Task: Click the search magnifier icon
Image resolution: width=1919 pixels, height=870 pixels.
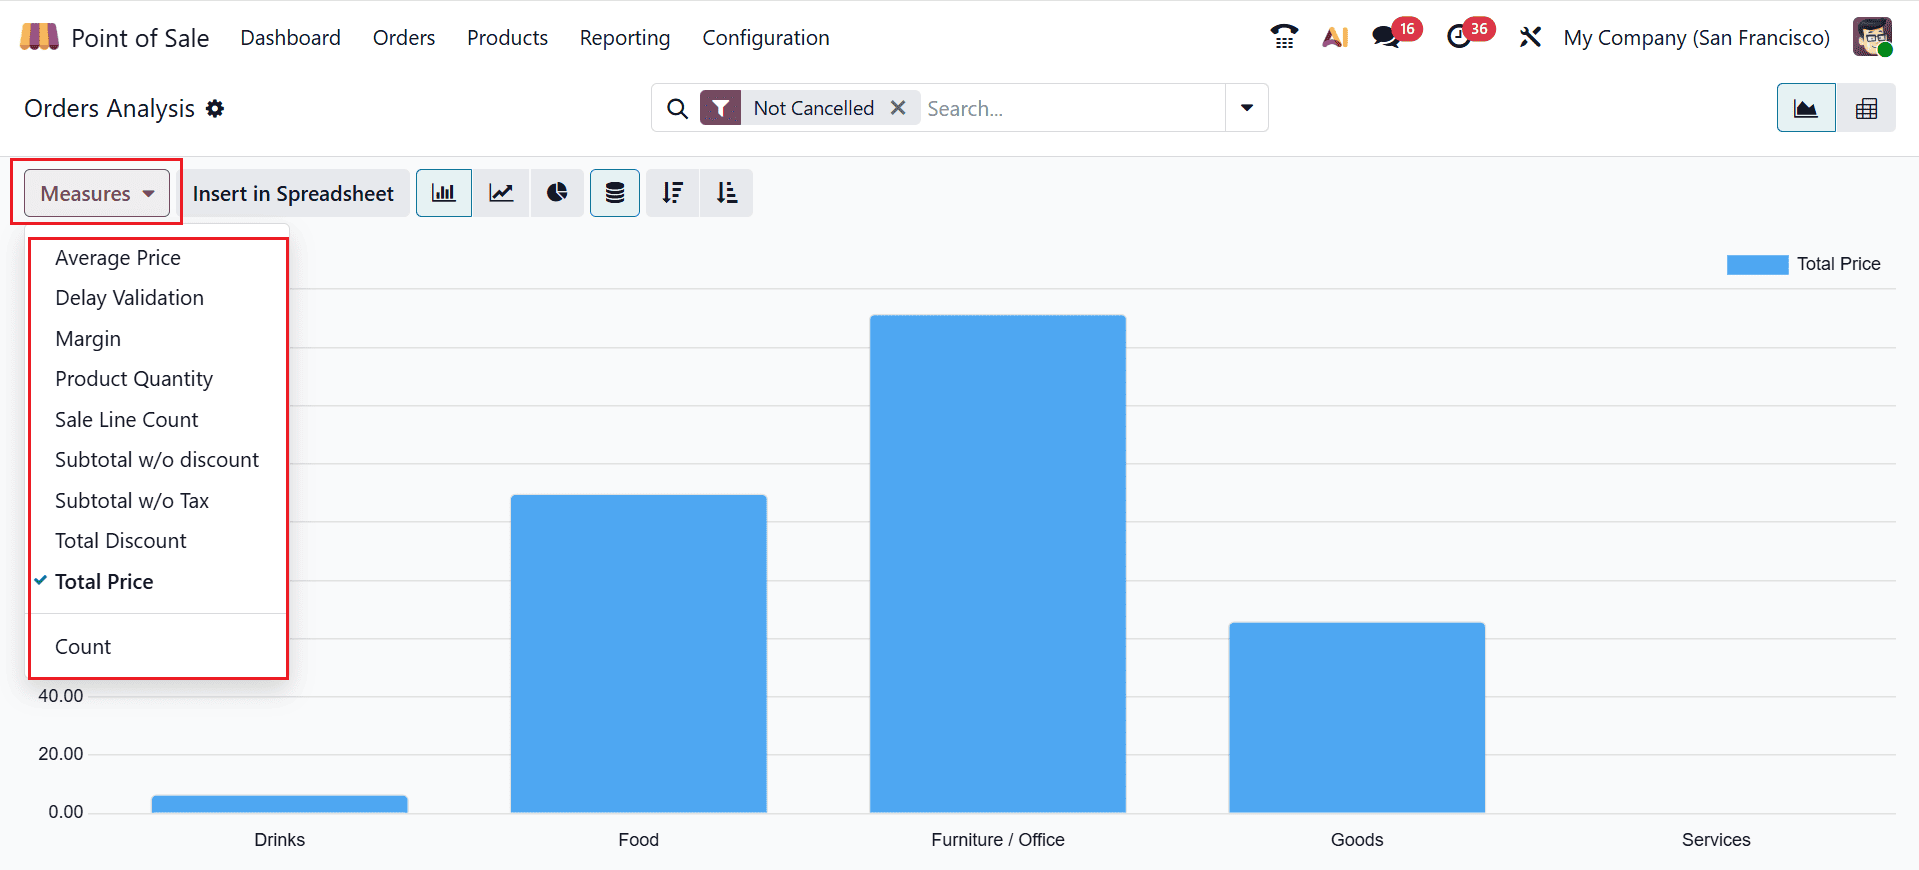Action: pyautogui.click(x=677, y=108)
